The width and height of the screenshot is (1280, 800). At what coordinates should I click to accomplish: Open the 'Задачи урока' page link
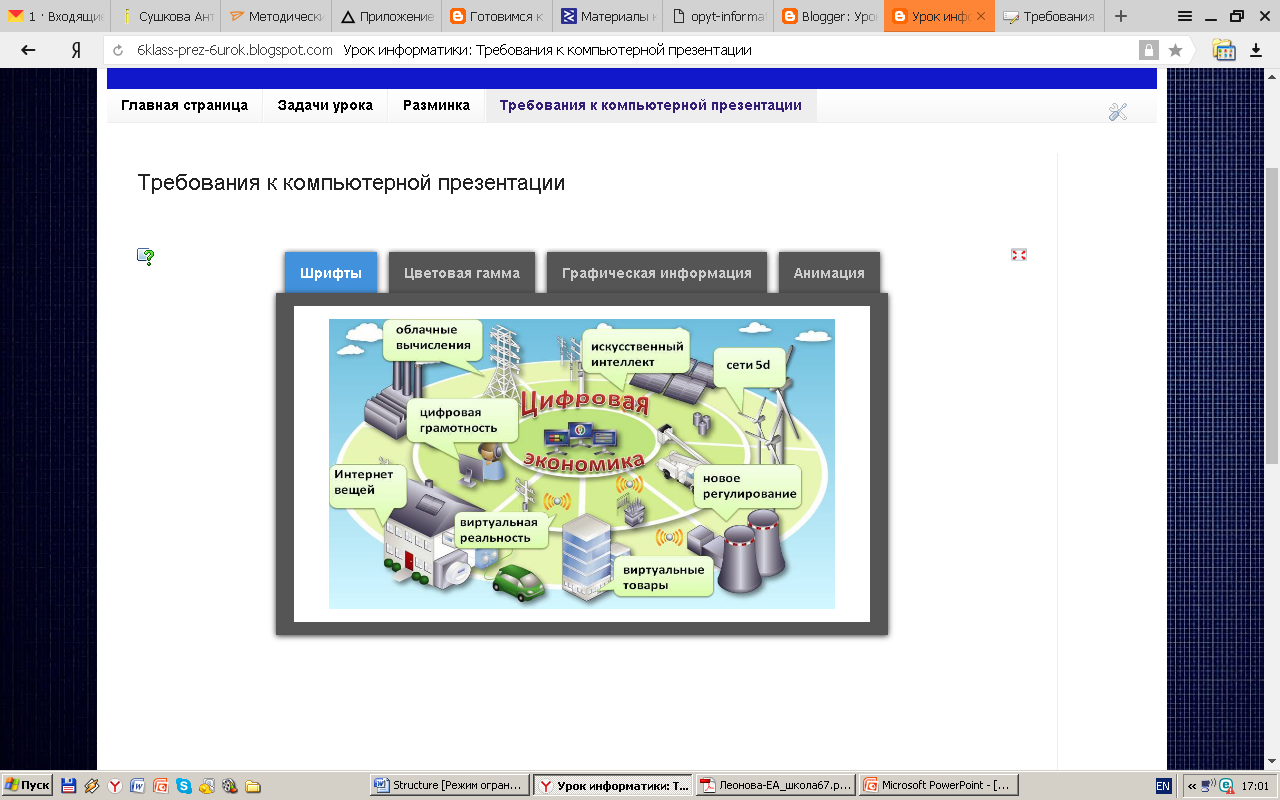point(325,105)
